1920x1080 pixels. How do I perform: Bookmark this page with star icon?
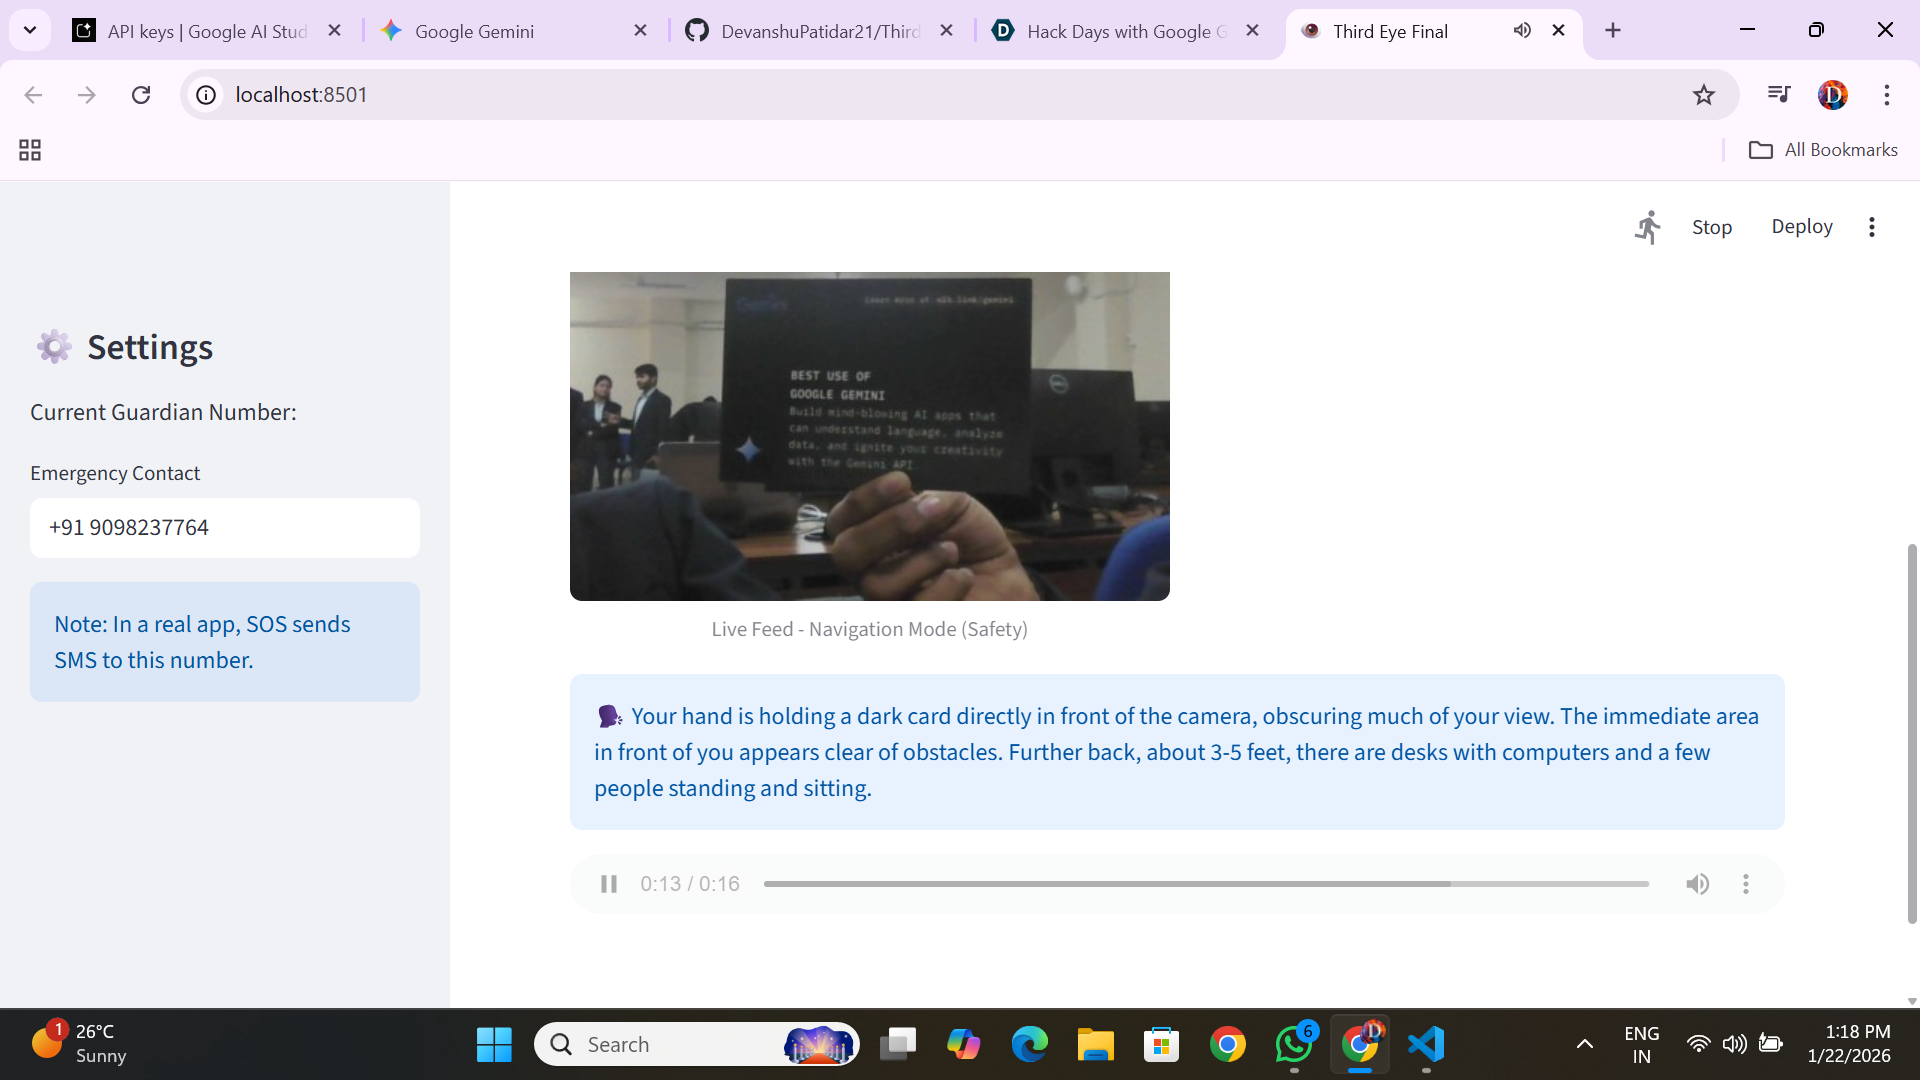tap(1703, 95)
